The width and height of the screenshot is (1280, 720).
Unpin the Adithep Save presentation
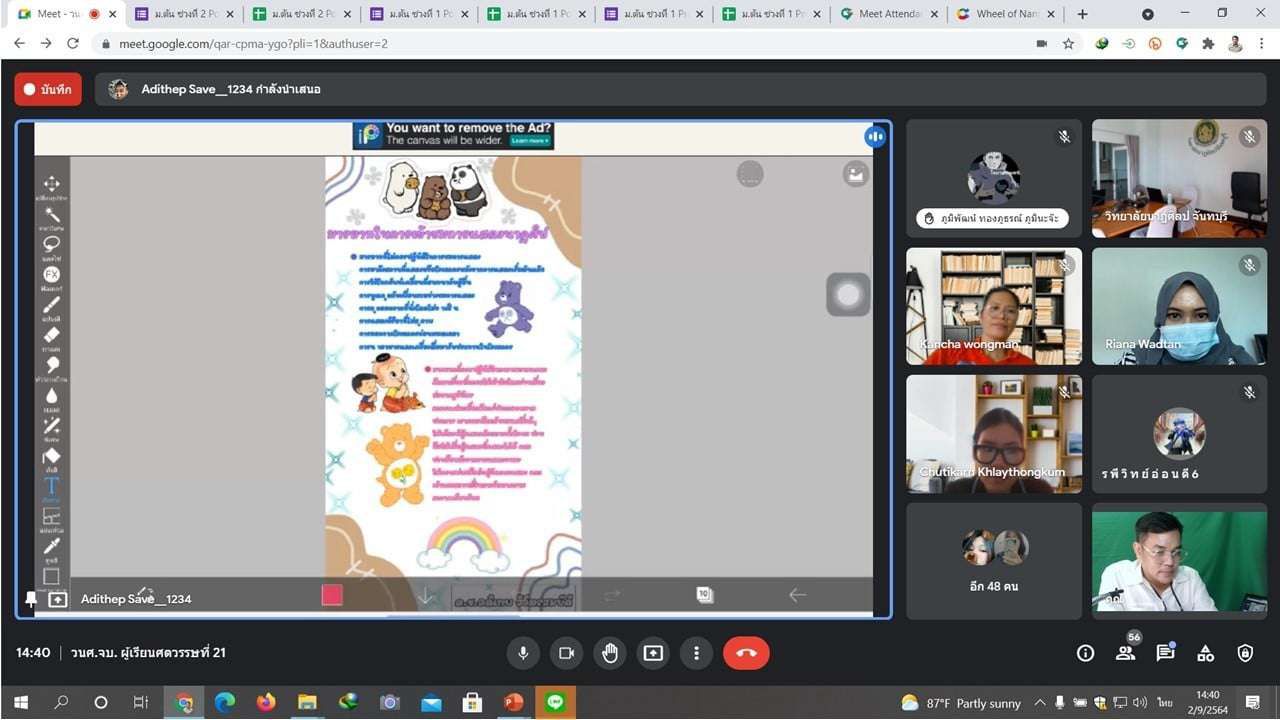click(x=30, y=599)
